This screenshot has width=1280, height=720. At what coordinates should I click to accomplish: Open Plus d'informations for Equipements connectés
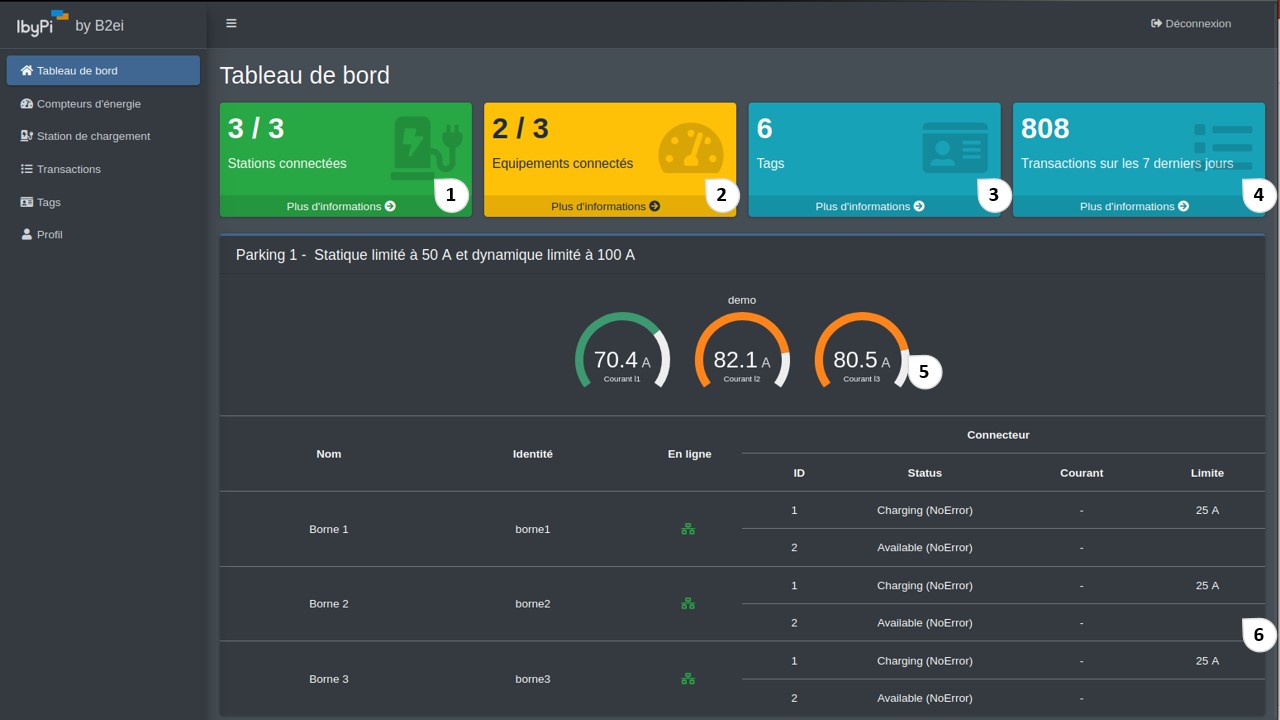point(606,206)
